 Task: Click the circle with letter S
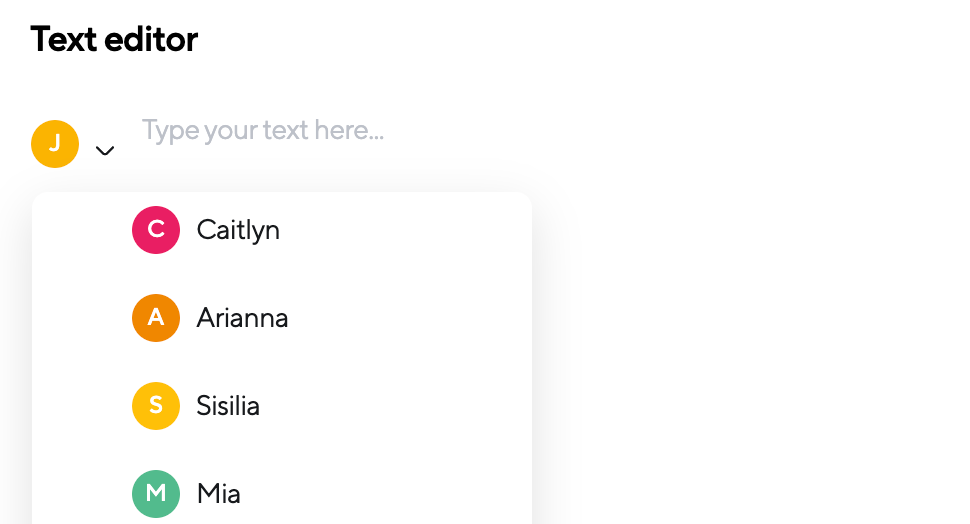point(156,406)
